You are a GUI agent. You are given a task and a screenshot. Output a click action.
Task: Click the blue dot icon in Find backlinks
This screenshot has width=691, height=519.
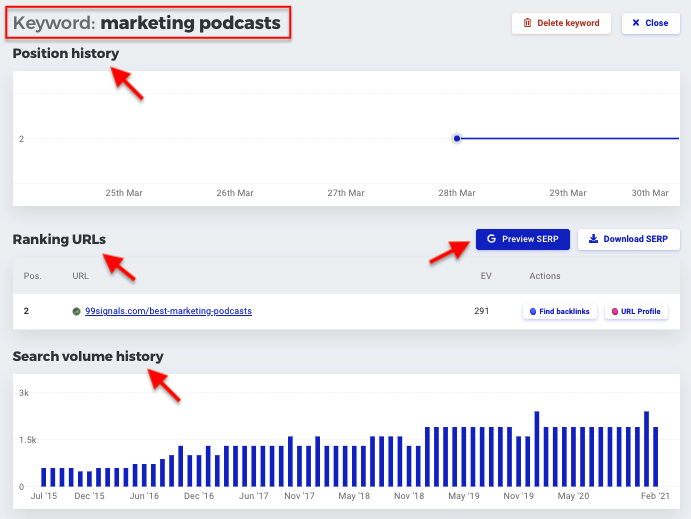533,311
